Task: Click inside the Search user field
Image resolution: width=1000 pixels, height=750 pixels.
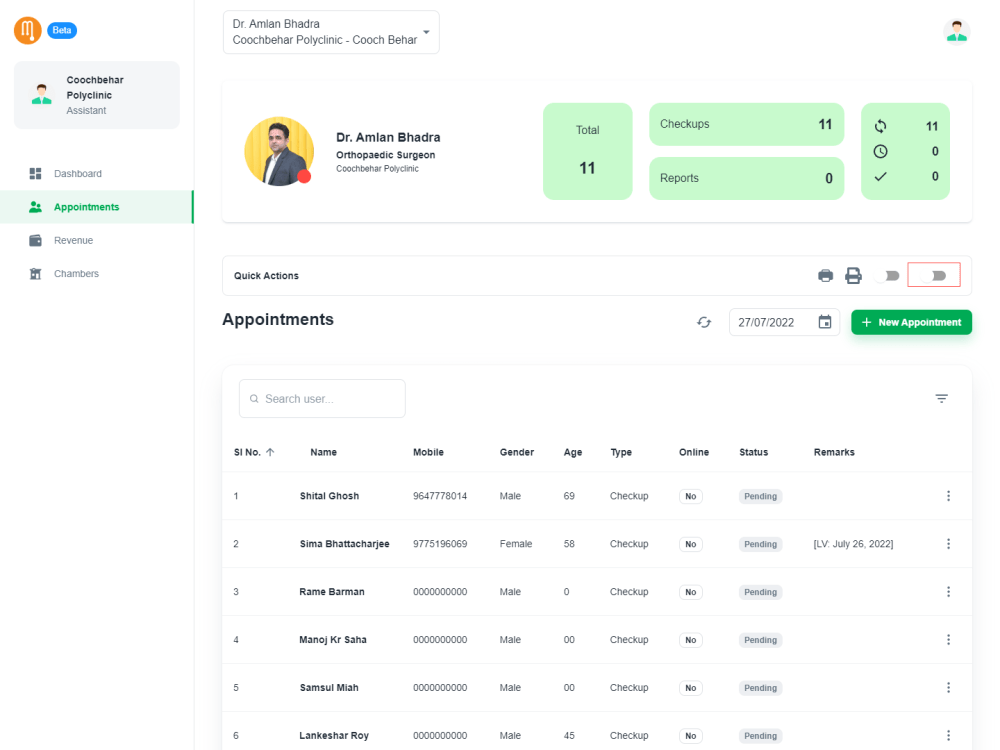Action: (321, 398)
